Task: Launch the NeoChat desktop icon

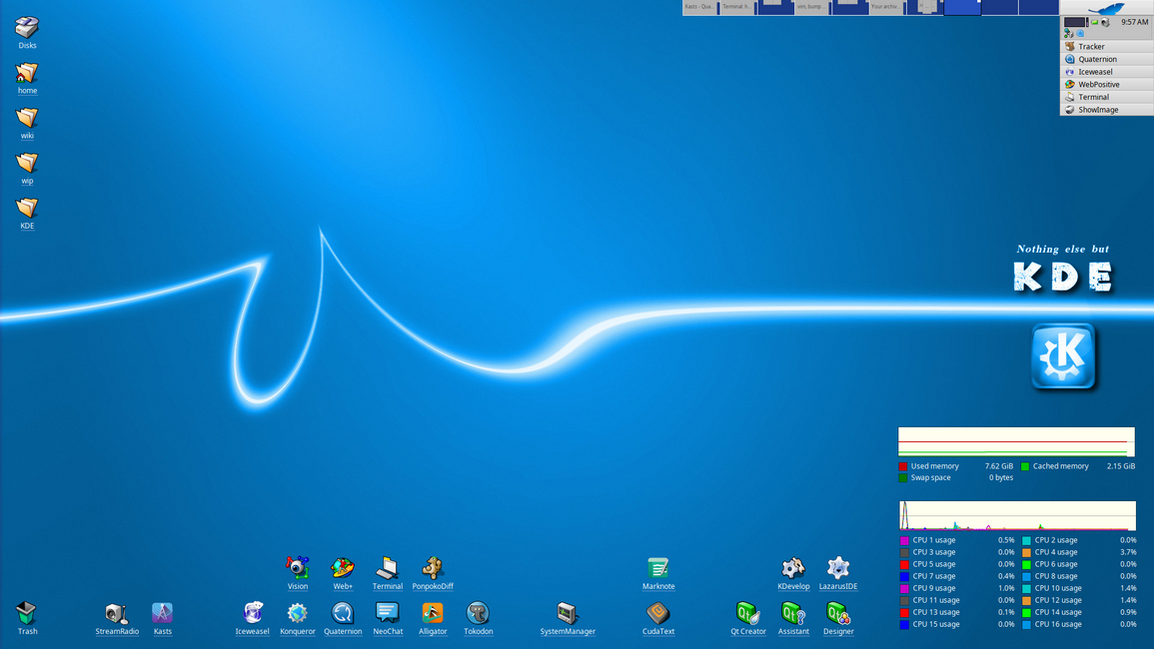Action: pyautogui.click(x=388, y=613)
